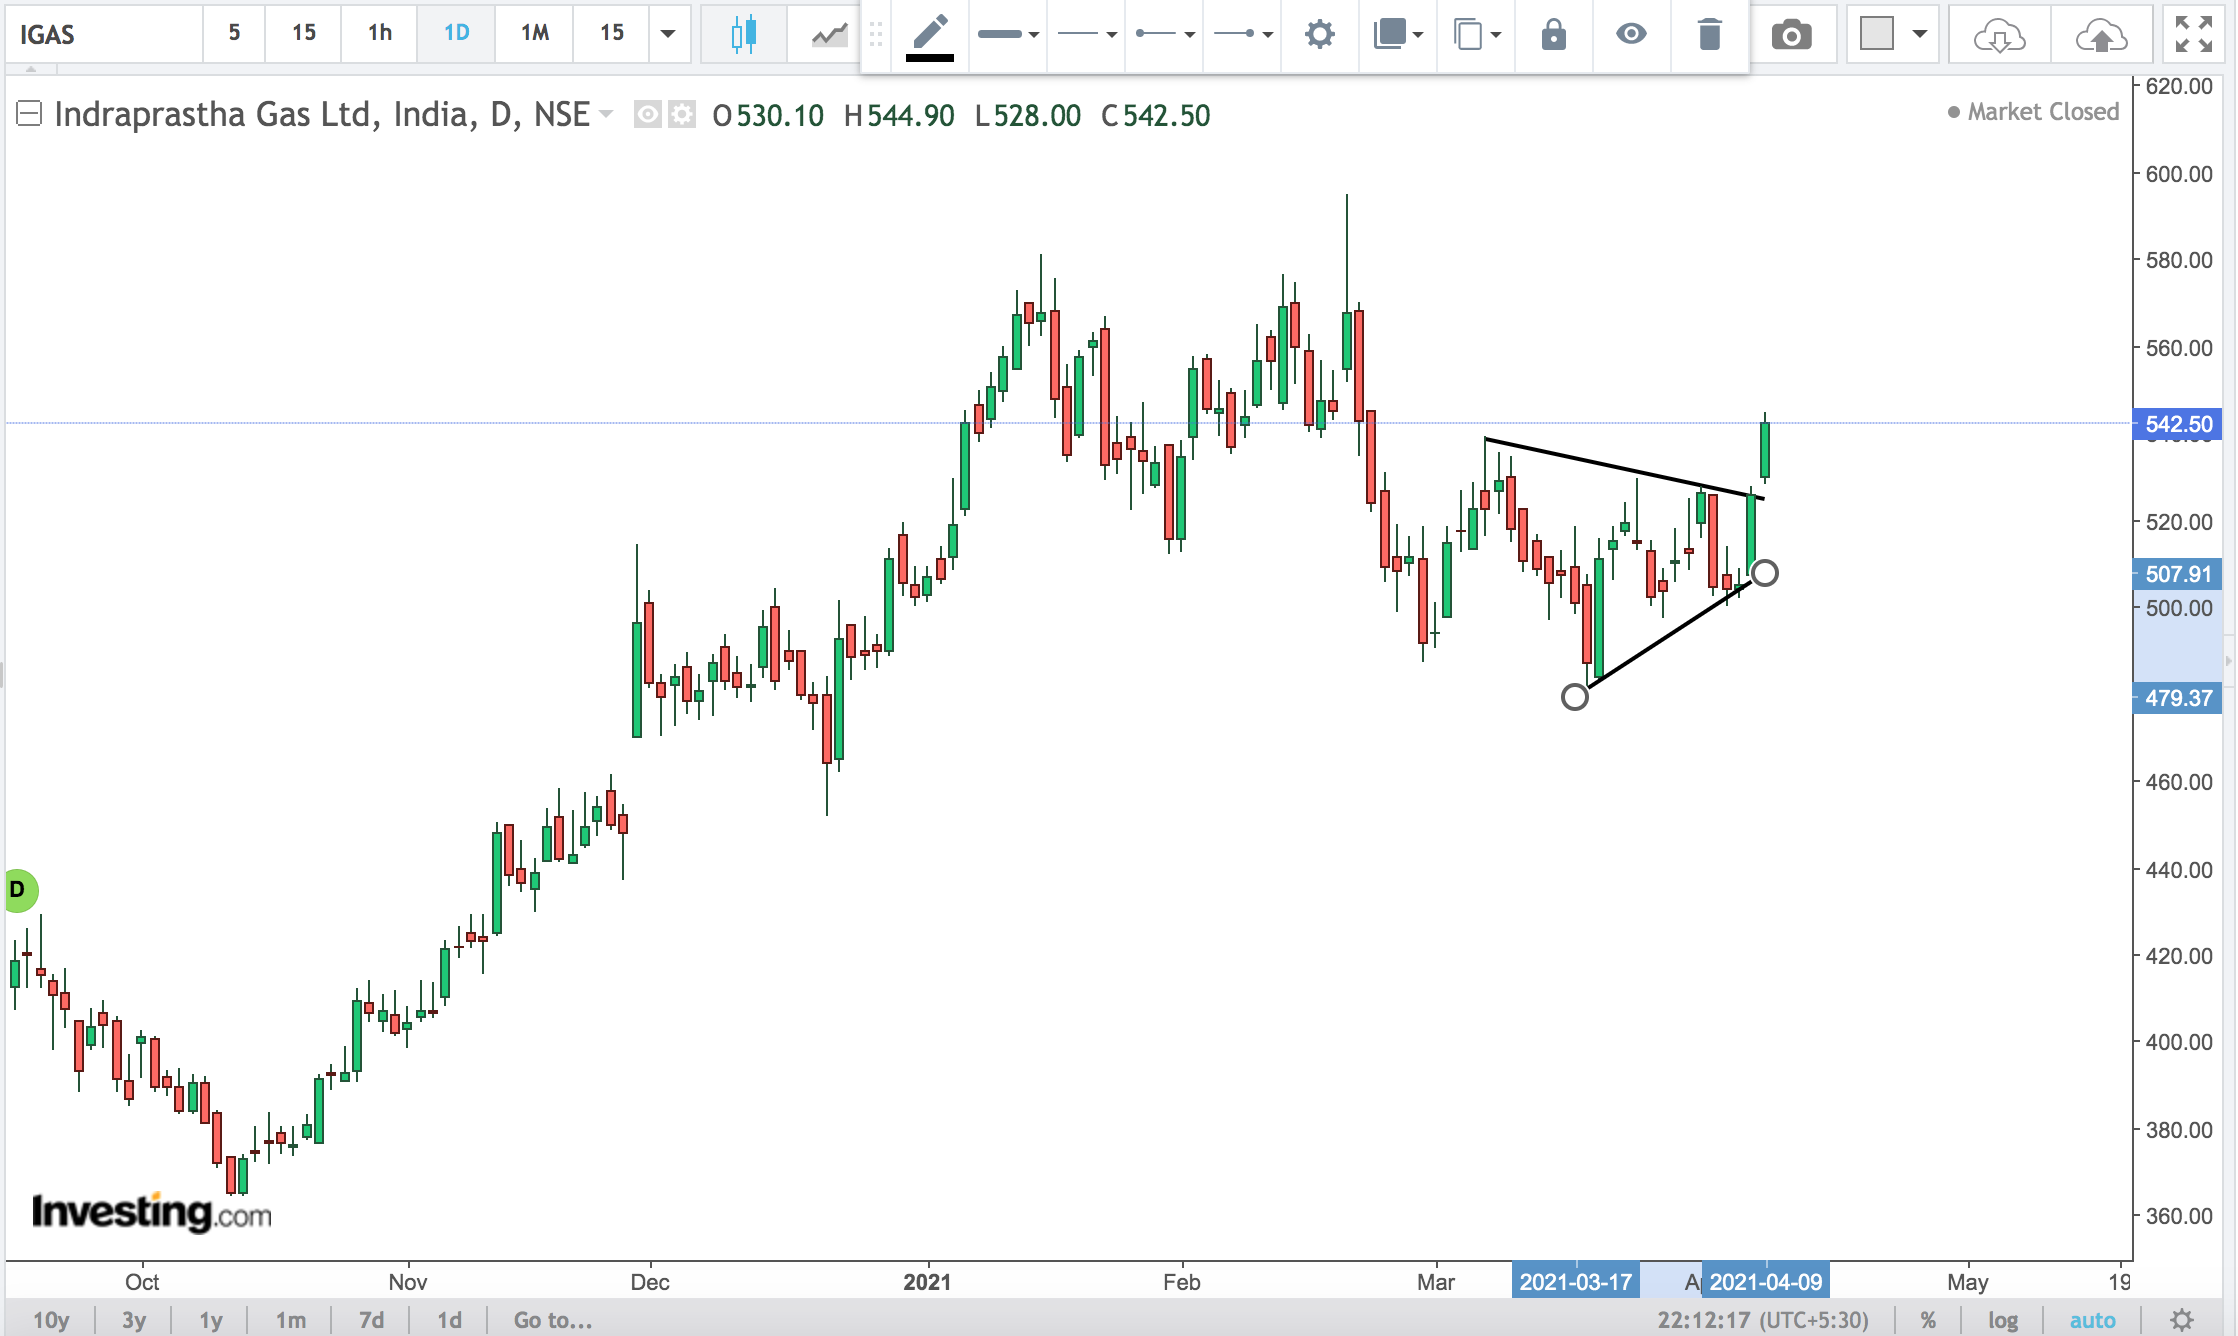Screen dimensions: 2238x1336
Task: Enter fullscreen mode with expand arrows icon
Action: (x=2194, y=35)
